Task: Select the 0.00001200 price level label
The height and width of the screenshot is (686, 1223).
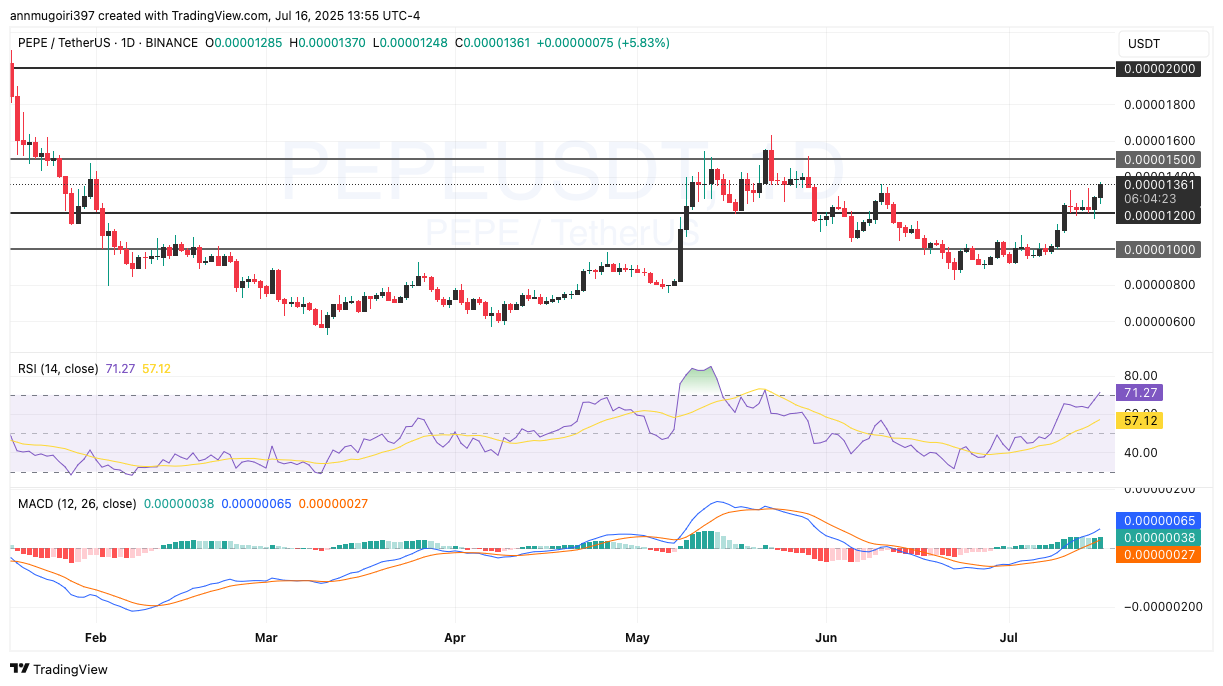Action: 1159,215
